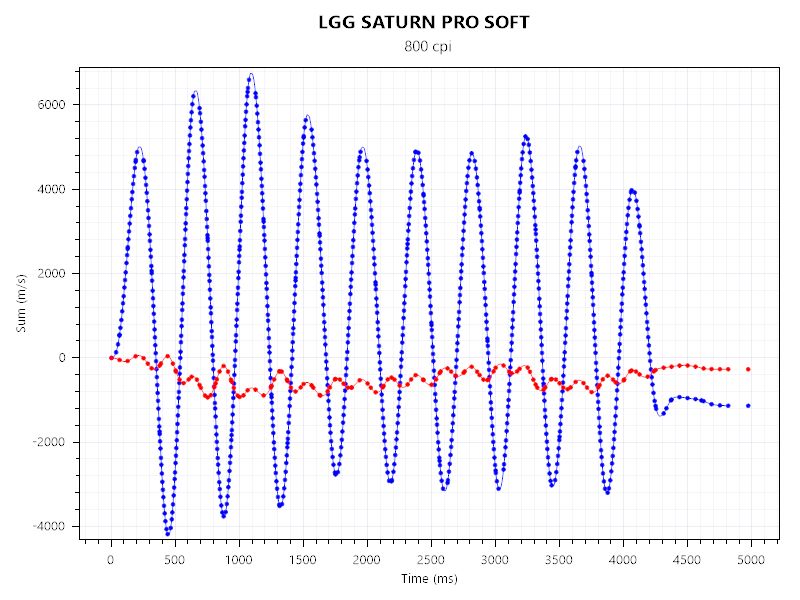The image size is (800, 600).
Task: Click x-axis tick label 1000
Action: [x=238, y=560]
